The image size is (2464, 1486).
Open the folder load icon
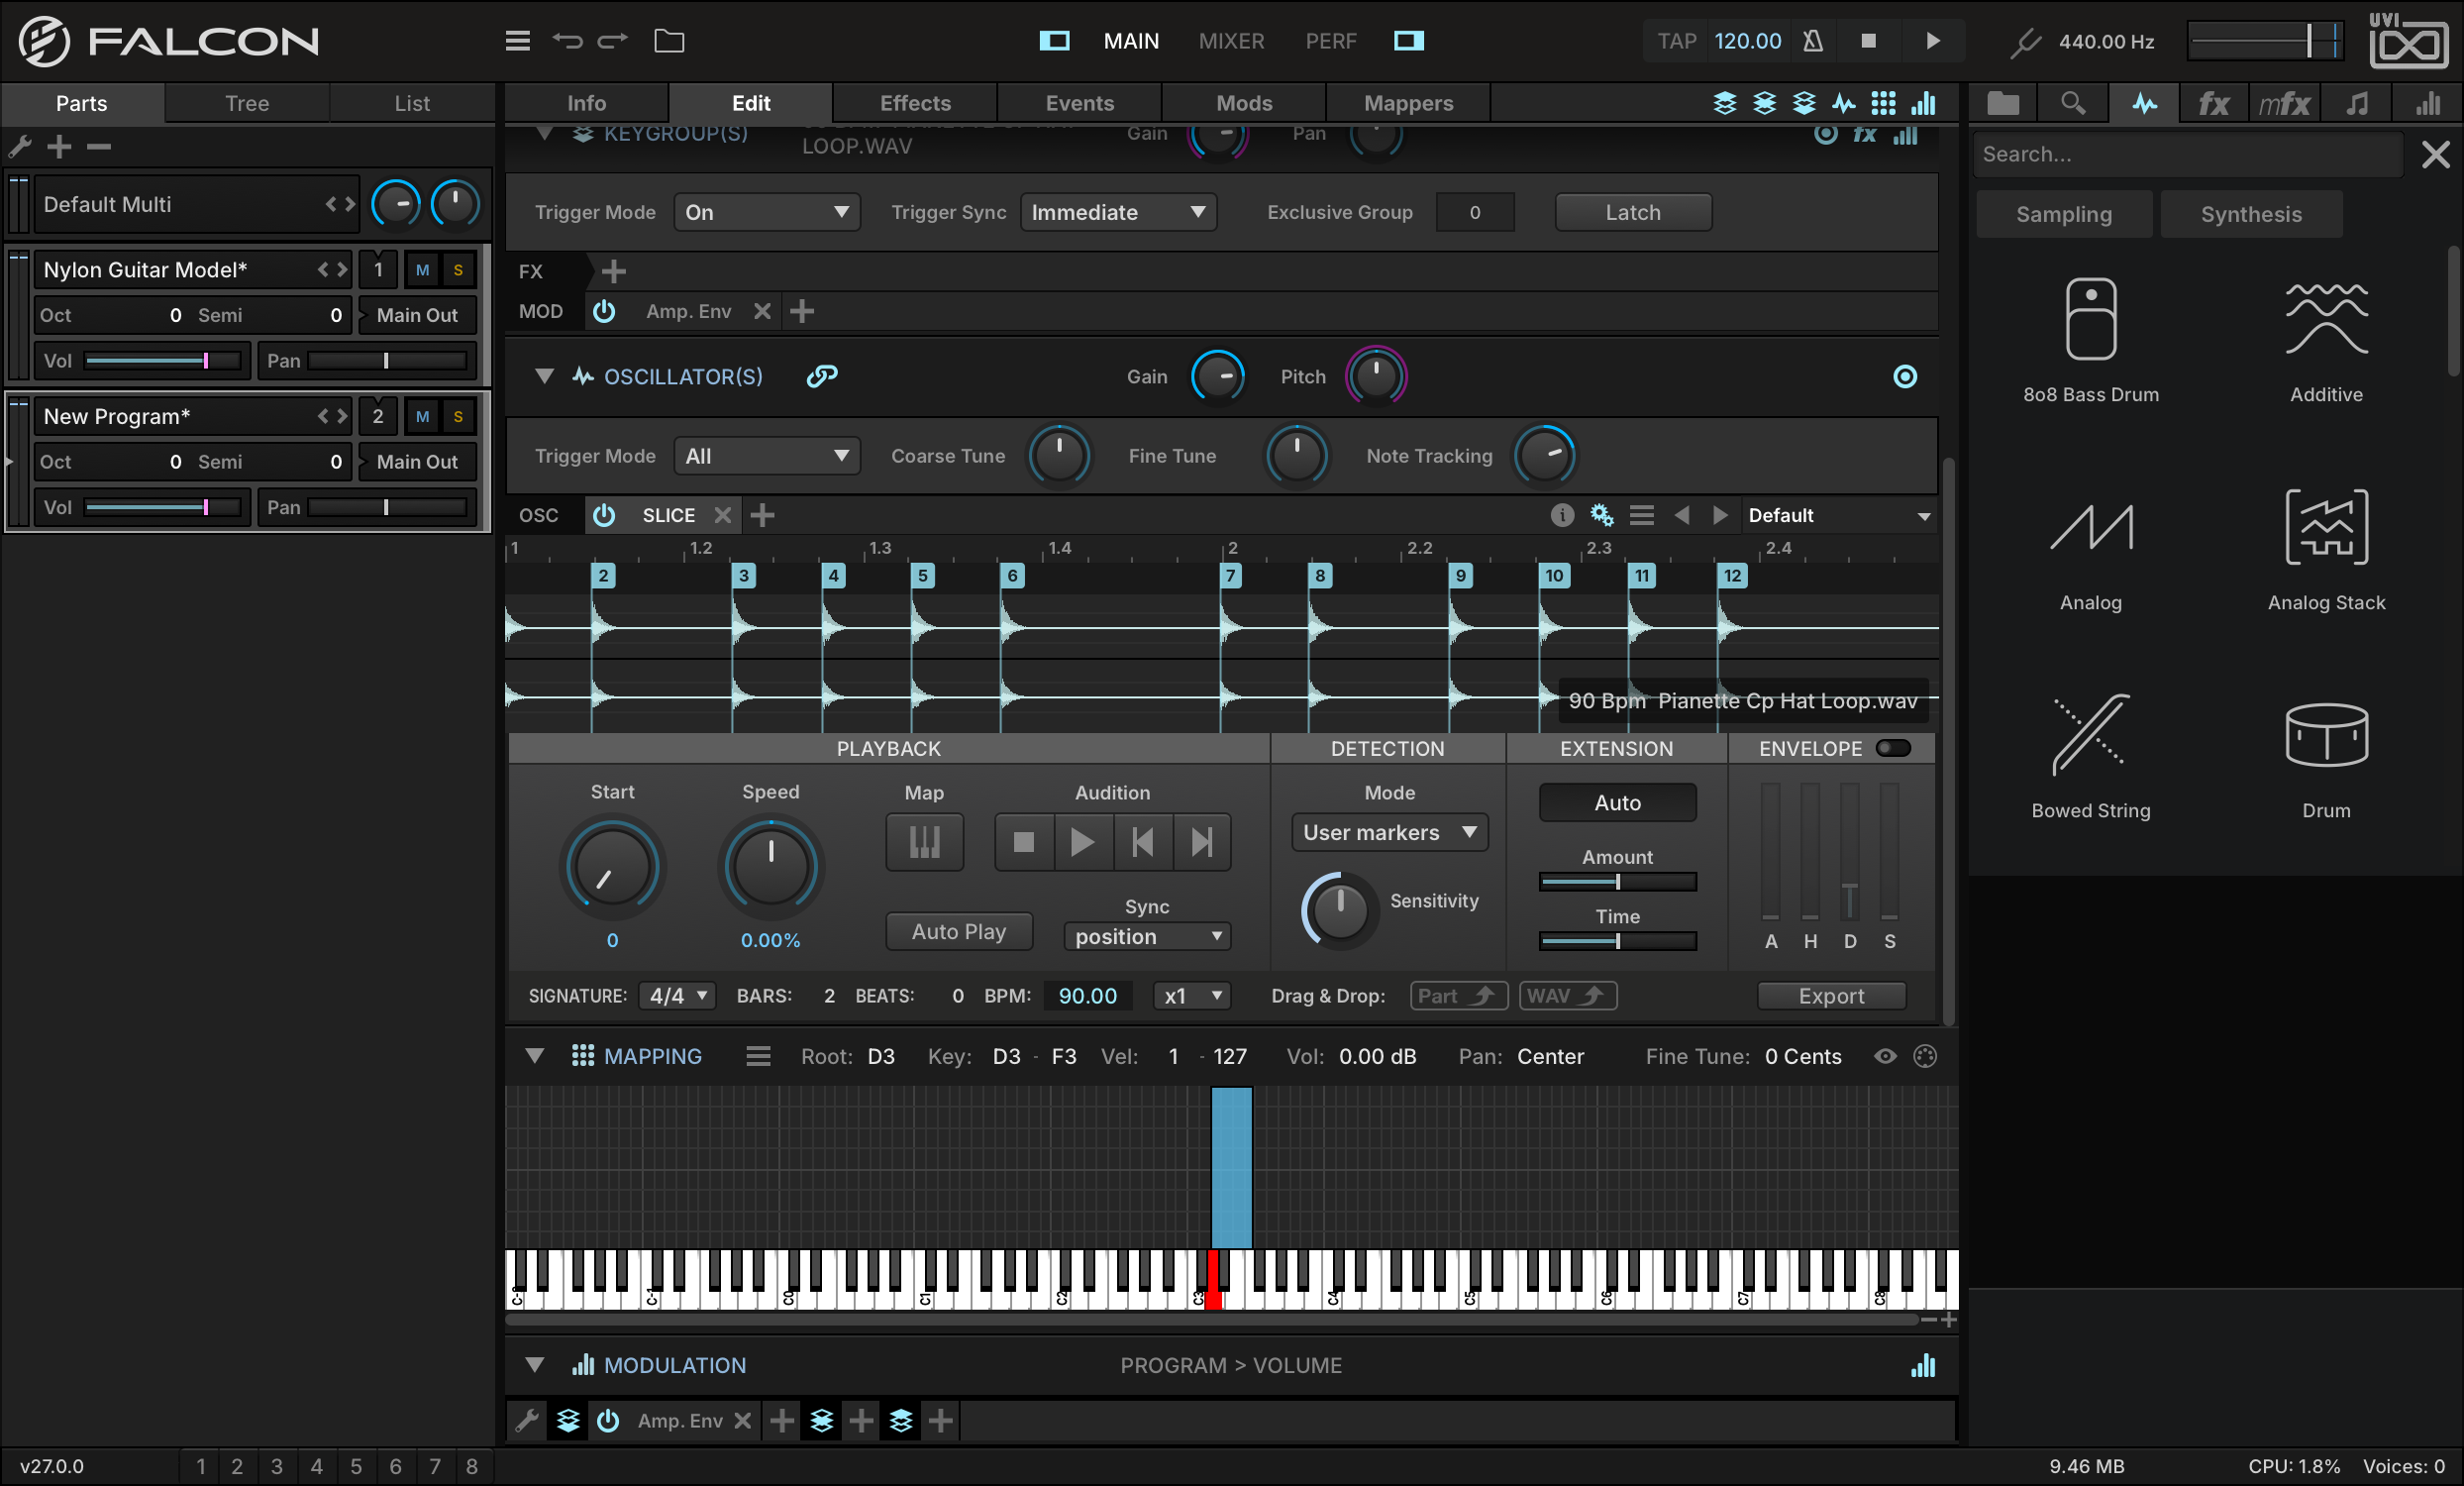coord(669,41)
